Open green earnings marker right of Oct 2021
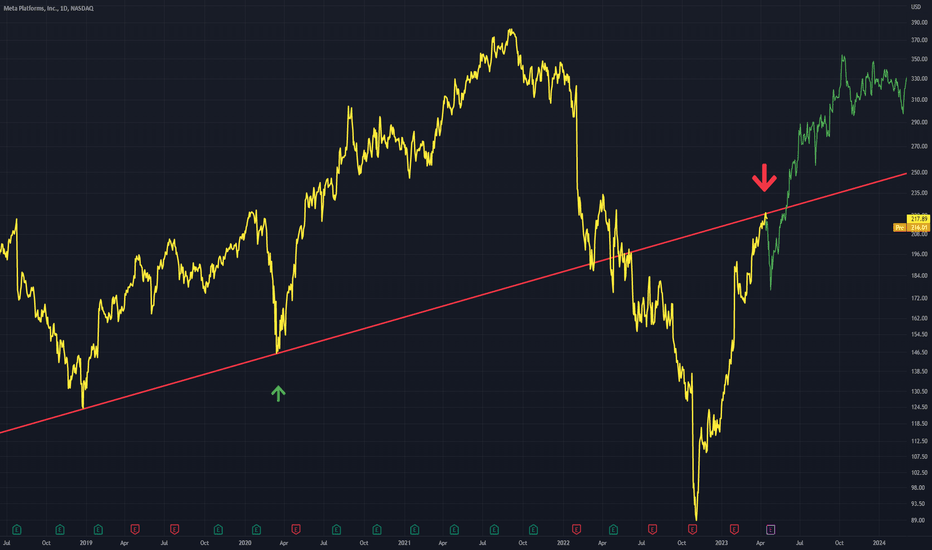932x550 pixels. [x=533, y=529]
